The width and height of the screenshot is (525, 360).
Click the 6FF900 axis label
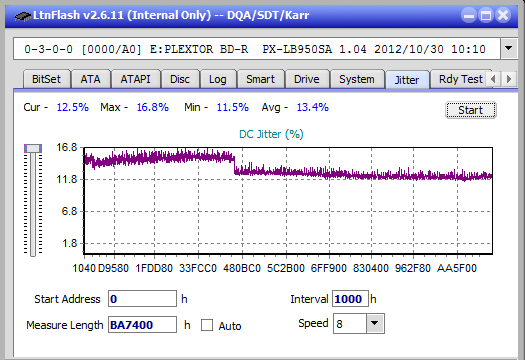(x=329, y=268)
